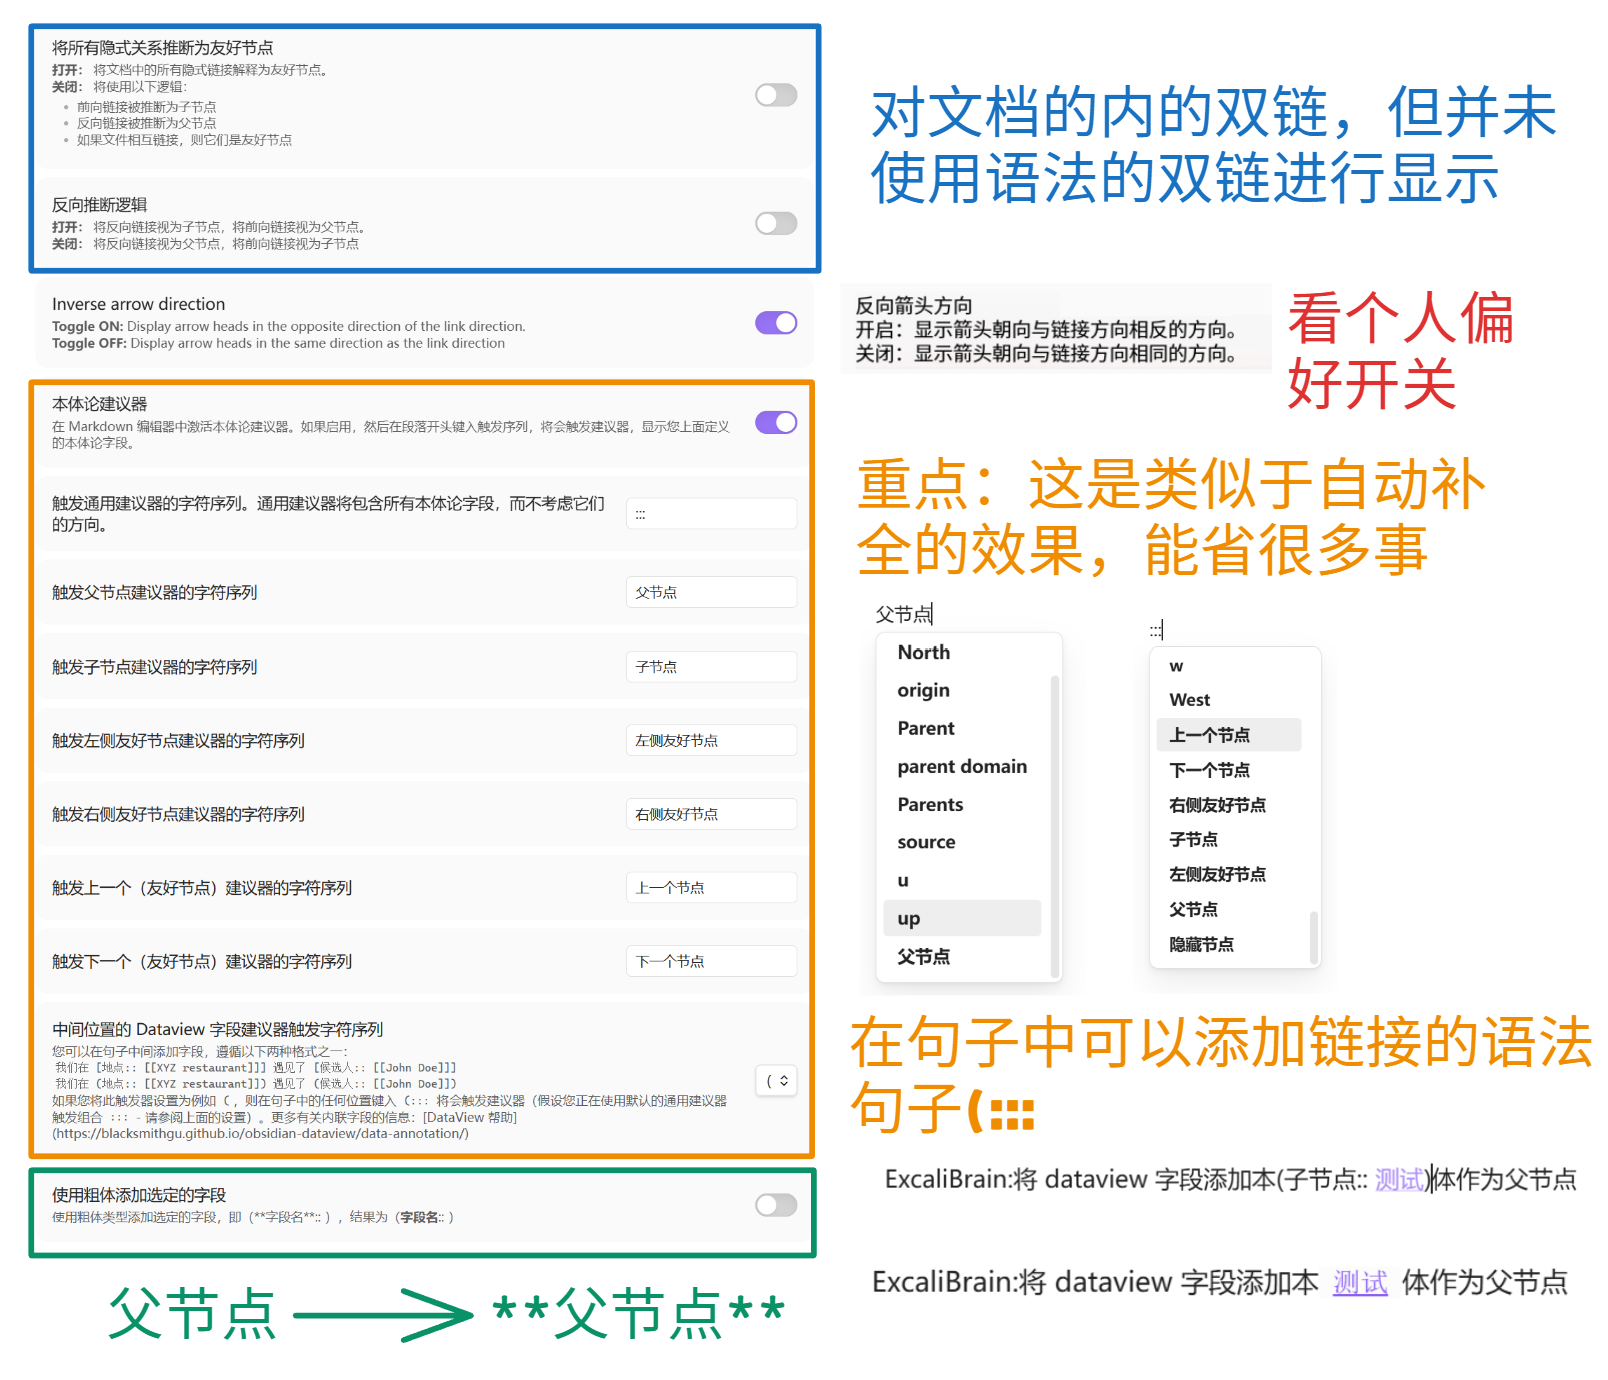Click the 上一个节点 trigger input field
1608x1380 pixels.
coord(711,888)
